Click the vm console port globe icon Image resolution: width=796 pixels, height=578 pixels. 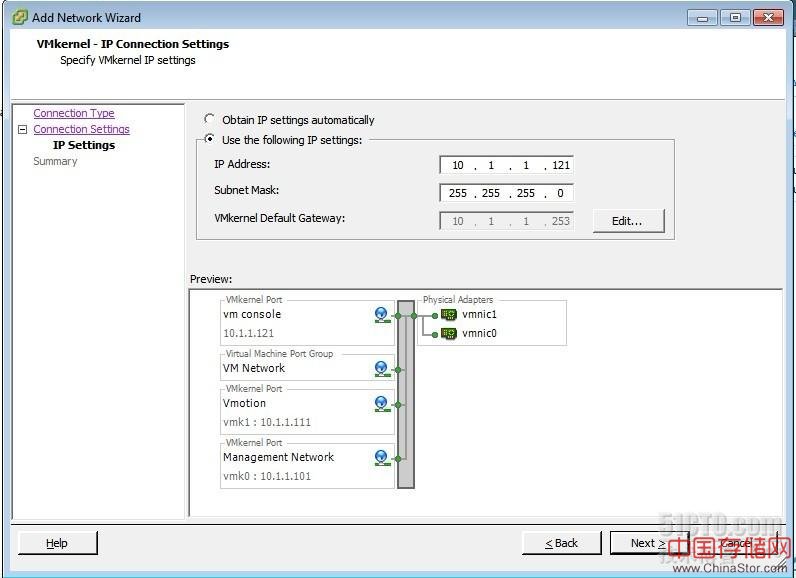381,315
